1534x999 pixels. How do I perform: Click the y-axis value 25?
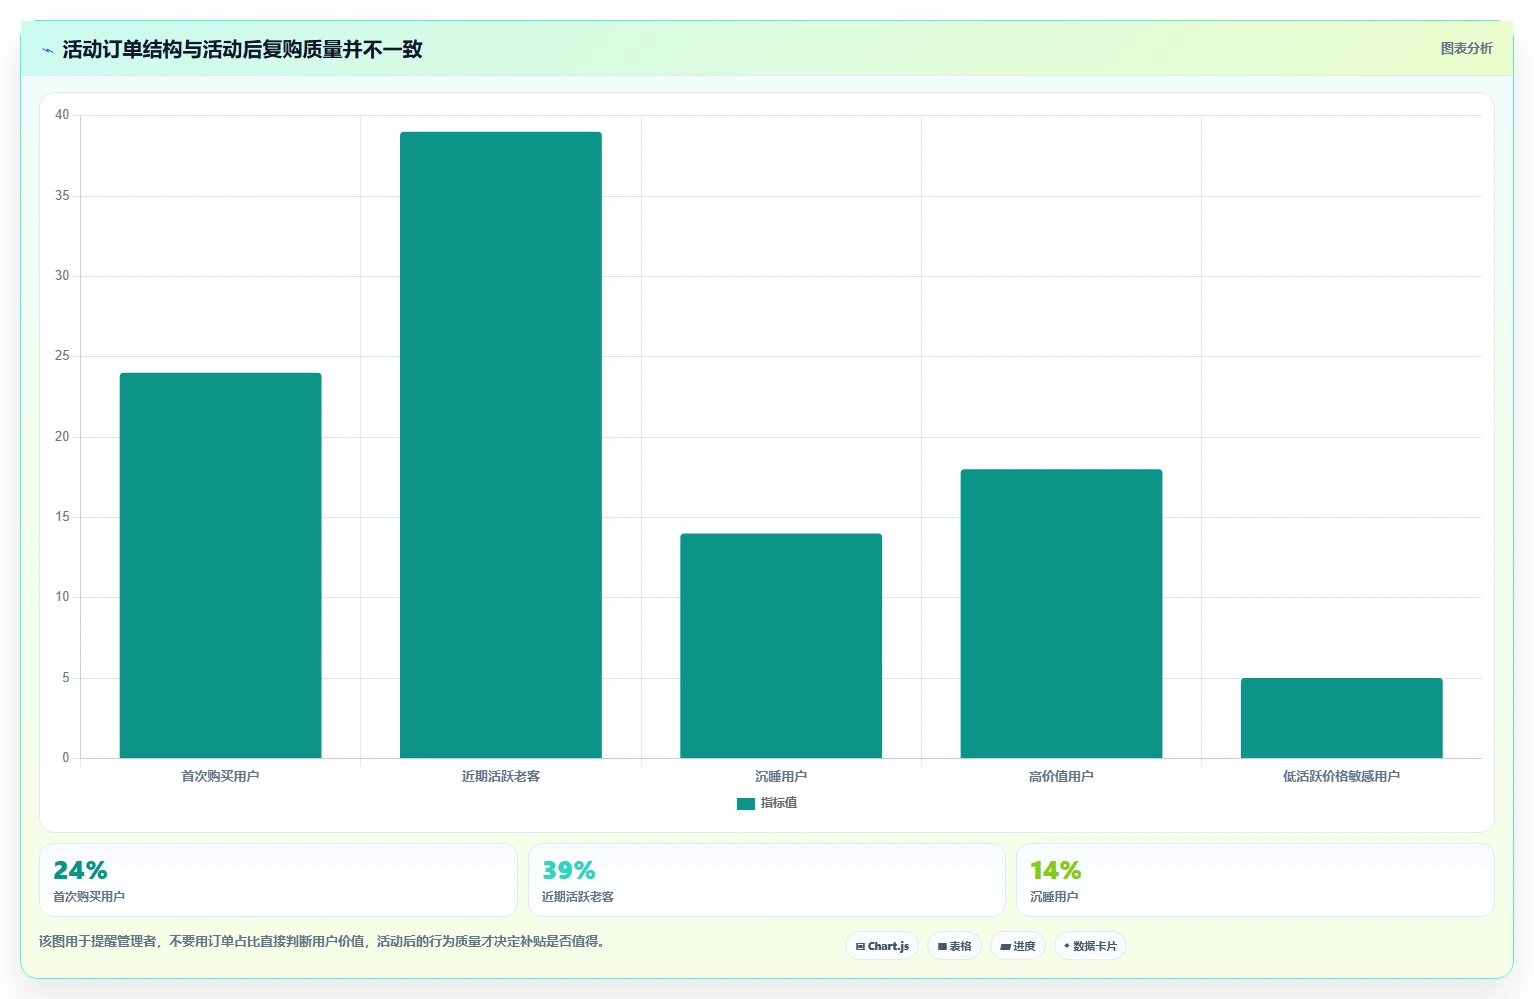point(62,356)
